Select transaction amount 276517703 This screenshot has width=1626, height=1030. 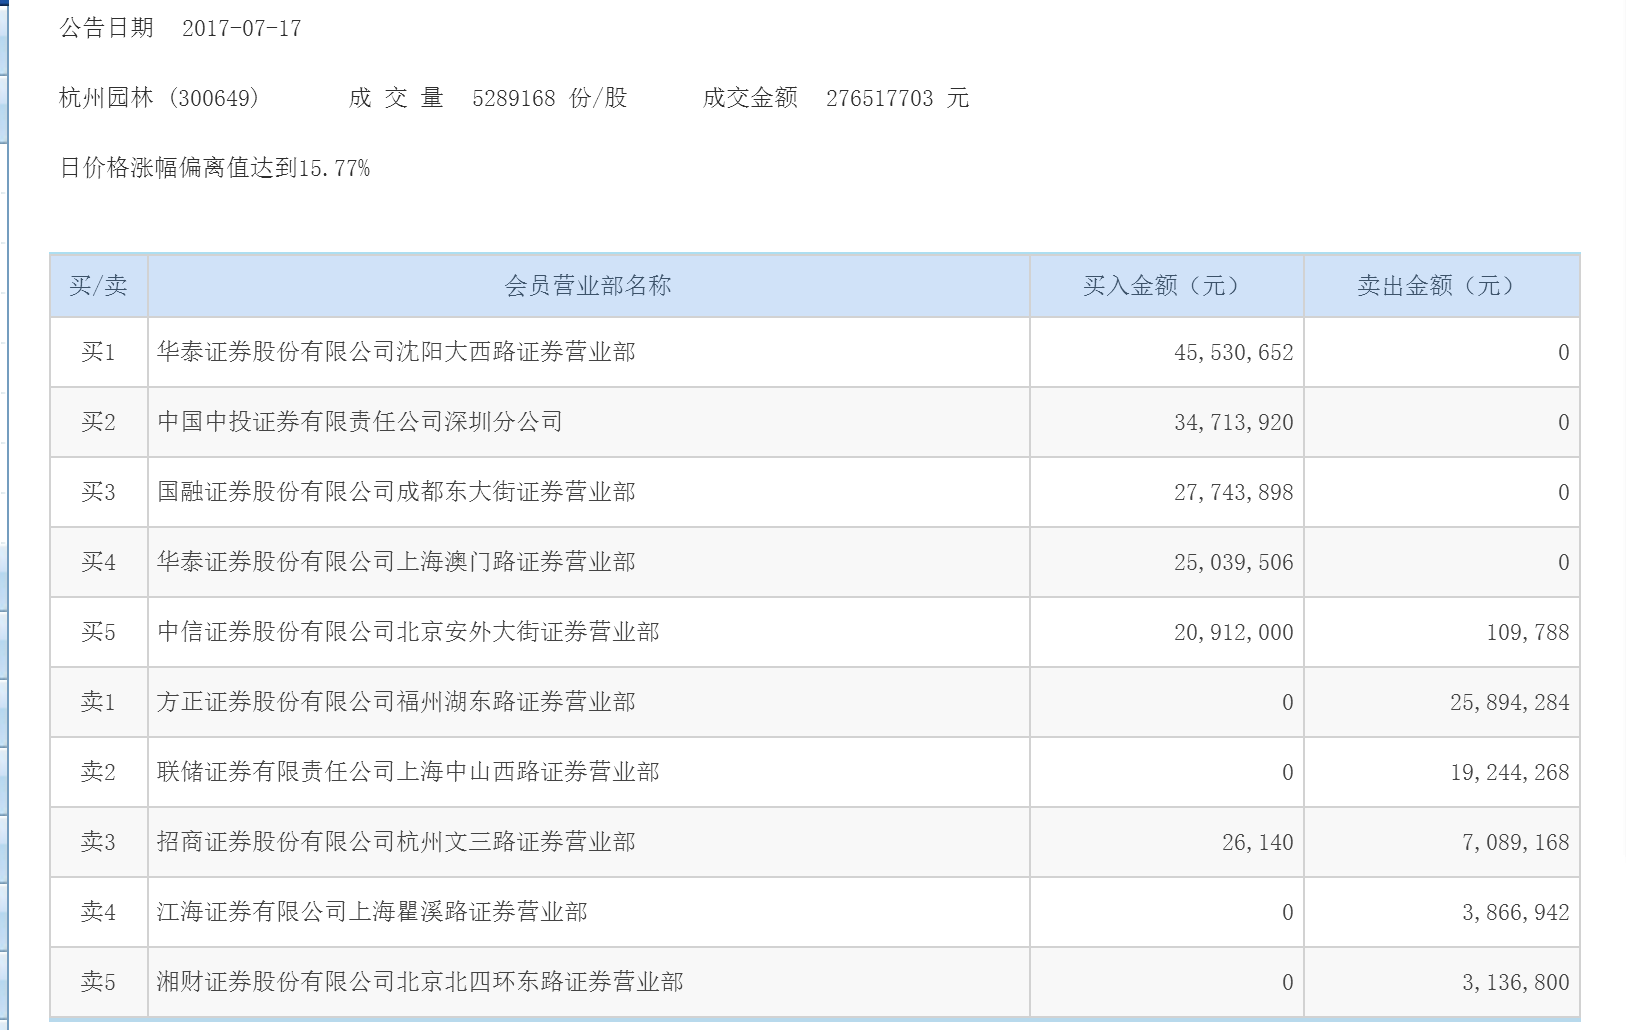[x=880, y=98]
